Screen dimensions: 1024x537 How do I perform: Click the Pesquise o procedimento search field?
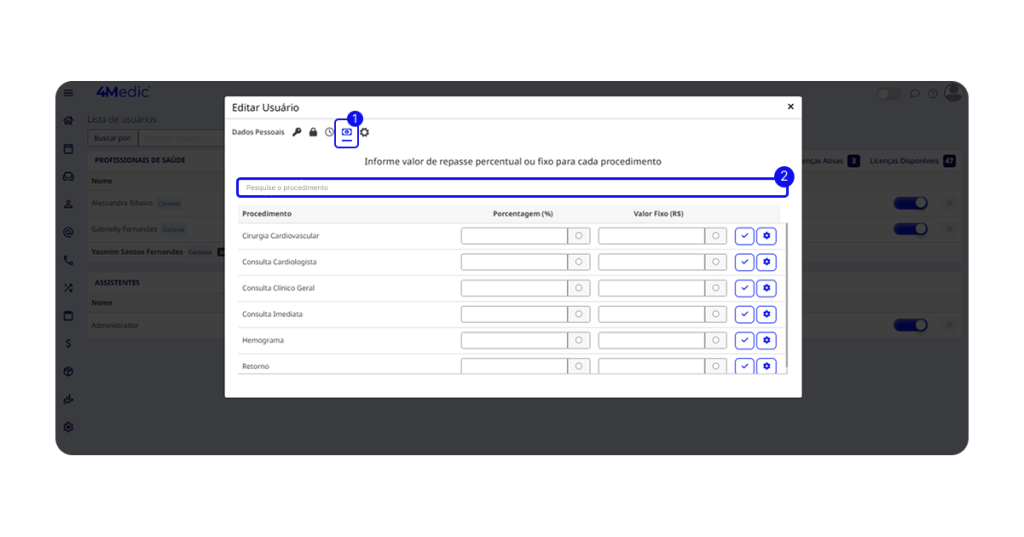coord(511,188)
